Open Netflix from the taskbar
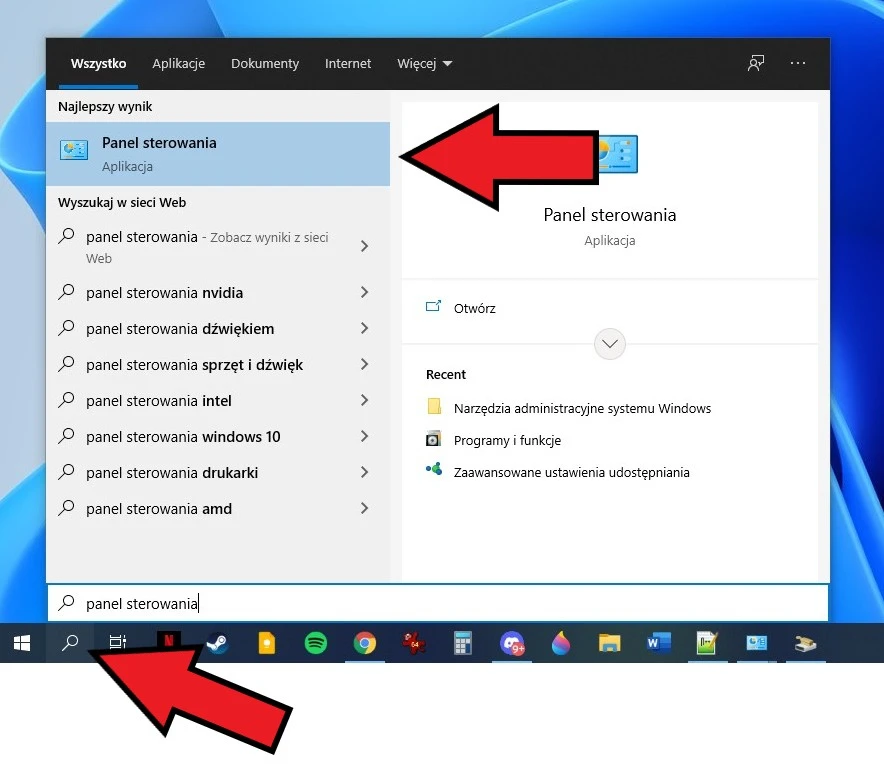This screenshot has width=884, height=767. 168,643
